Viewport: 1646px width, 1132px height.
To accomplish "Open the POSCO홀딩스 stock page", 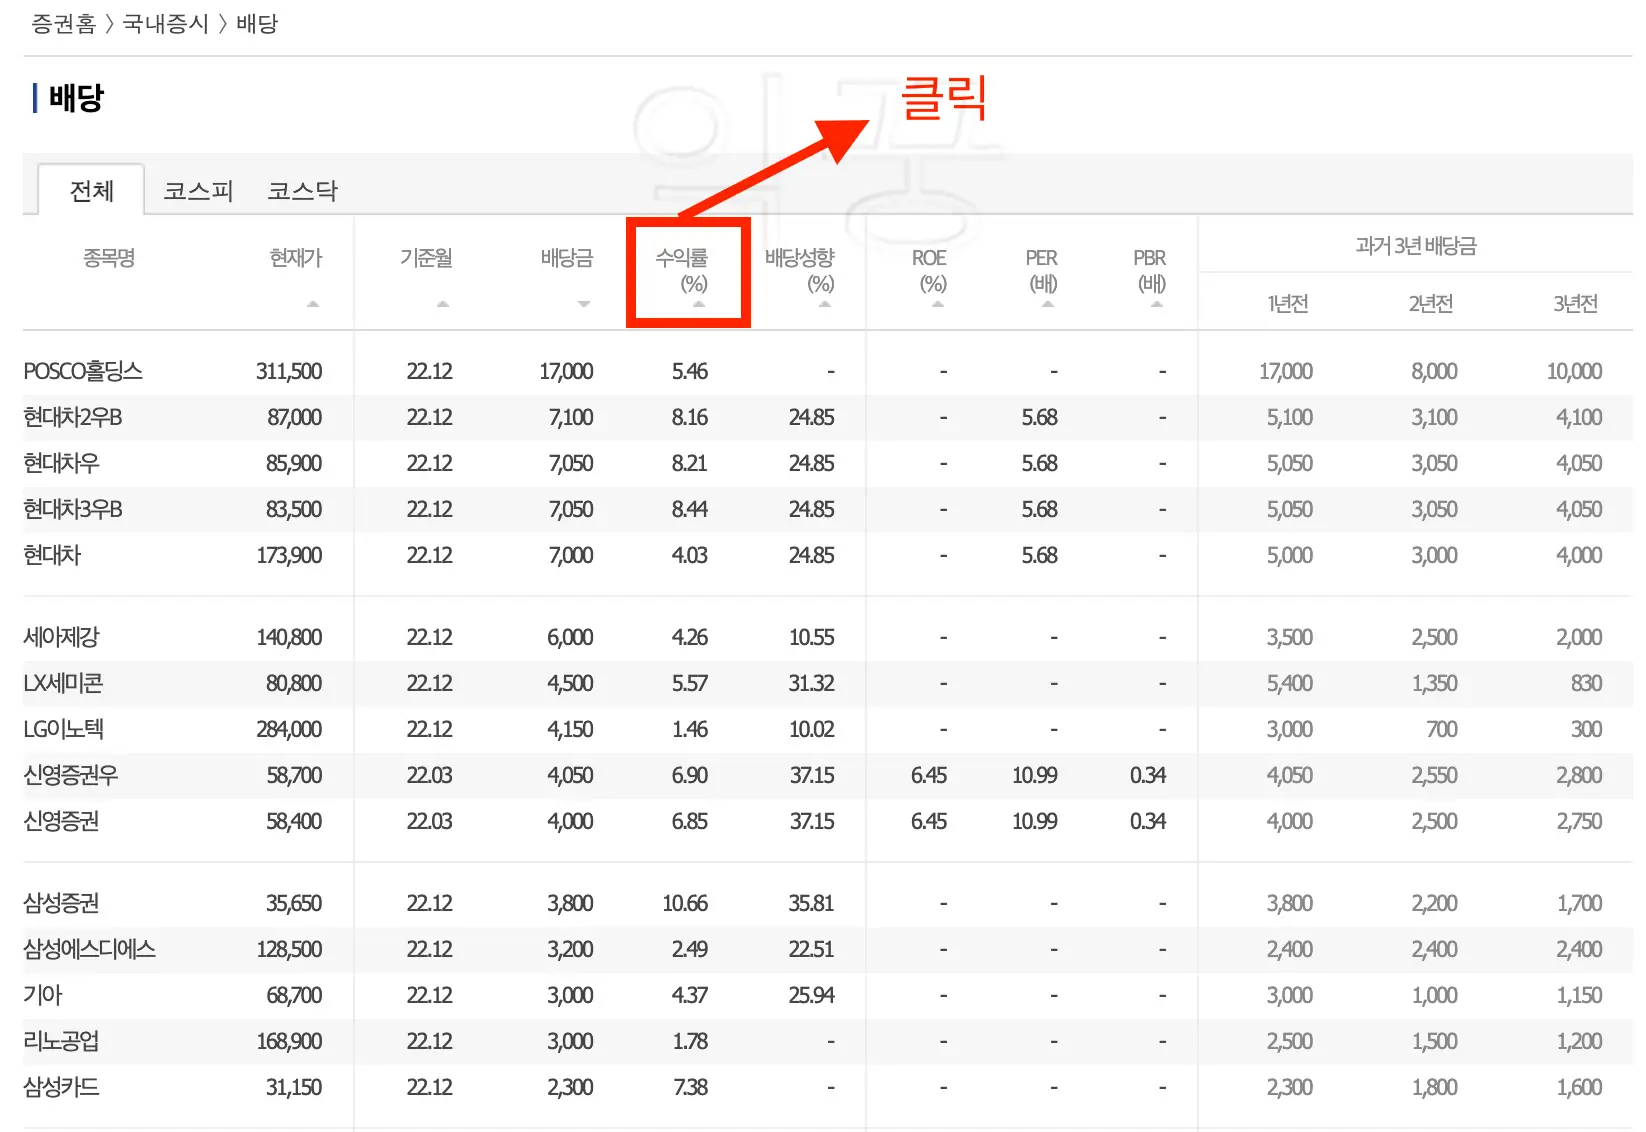I will [x=84, y=370].
